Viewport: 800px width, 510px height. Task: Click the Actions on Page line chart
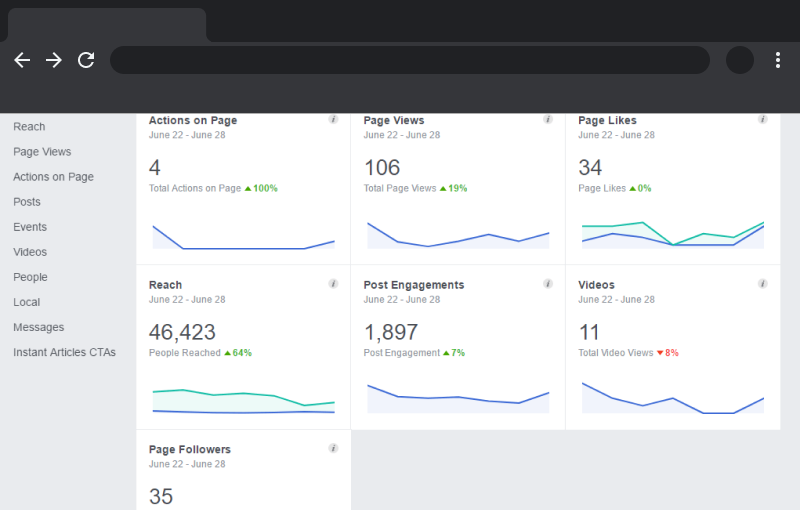point(243,237)
